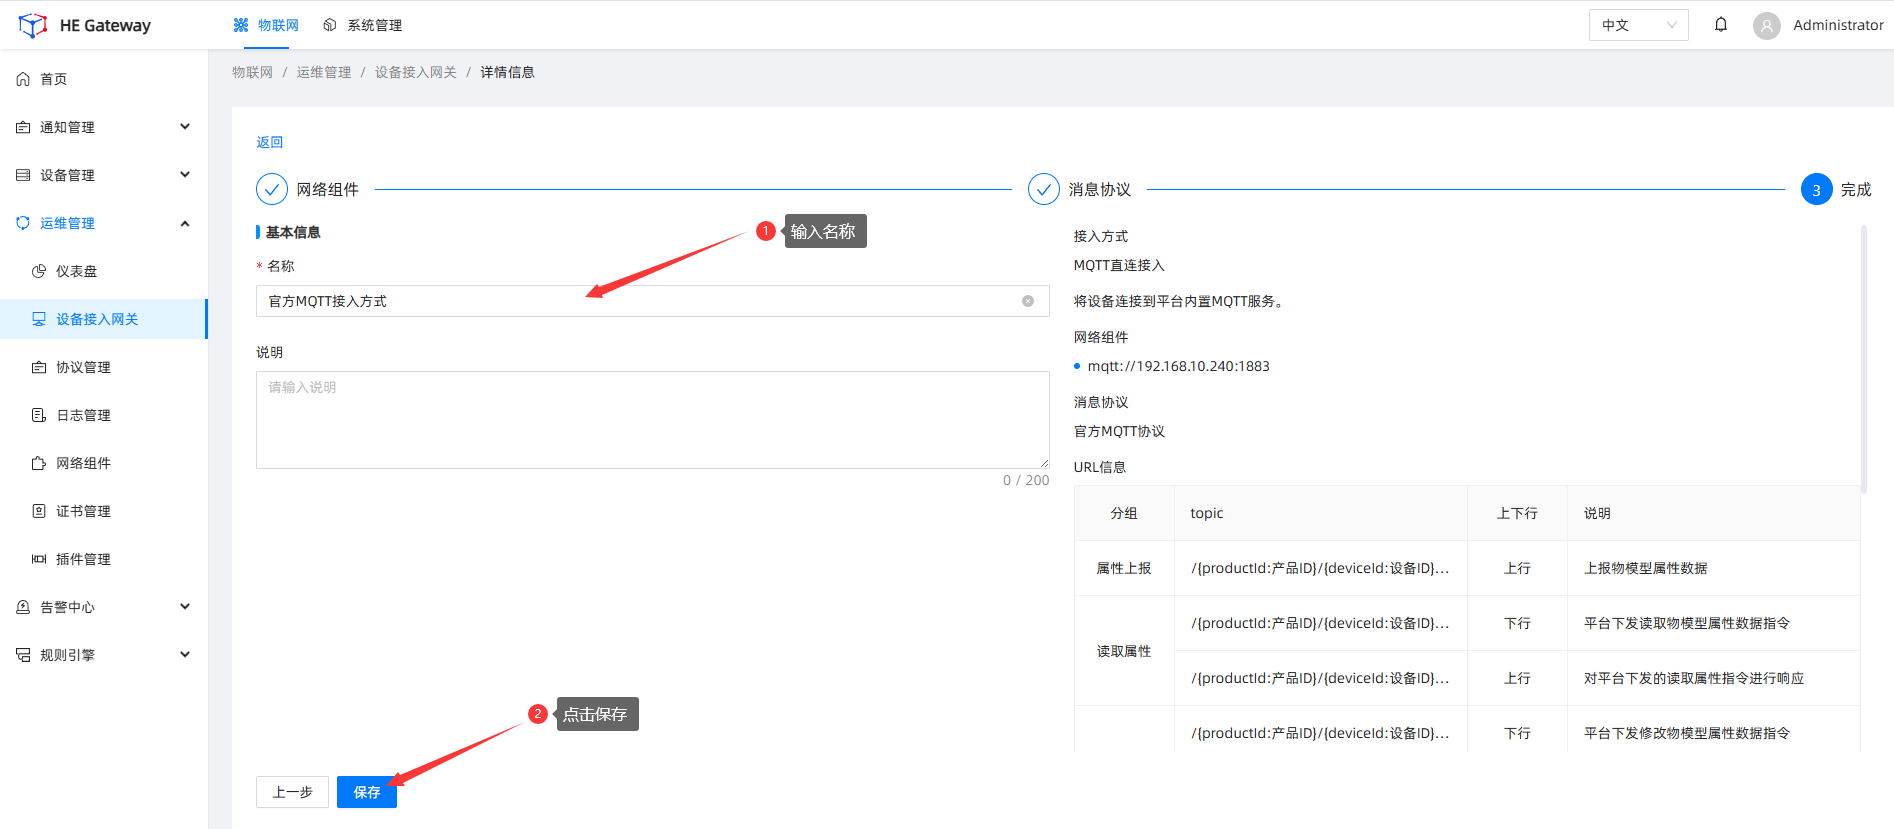The height and width of the screenshot is (829, 1894).
Task: Click the step 3 完成 circle
Action: 1817,189
